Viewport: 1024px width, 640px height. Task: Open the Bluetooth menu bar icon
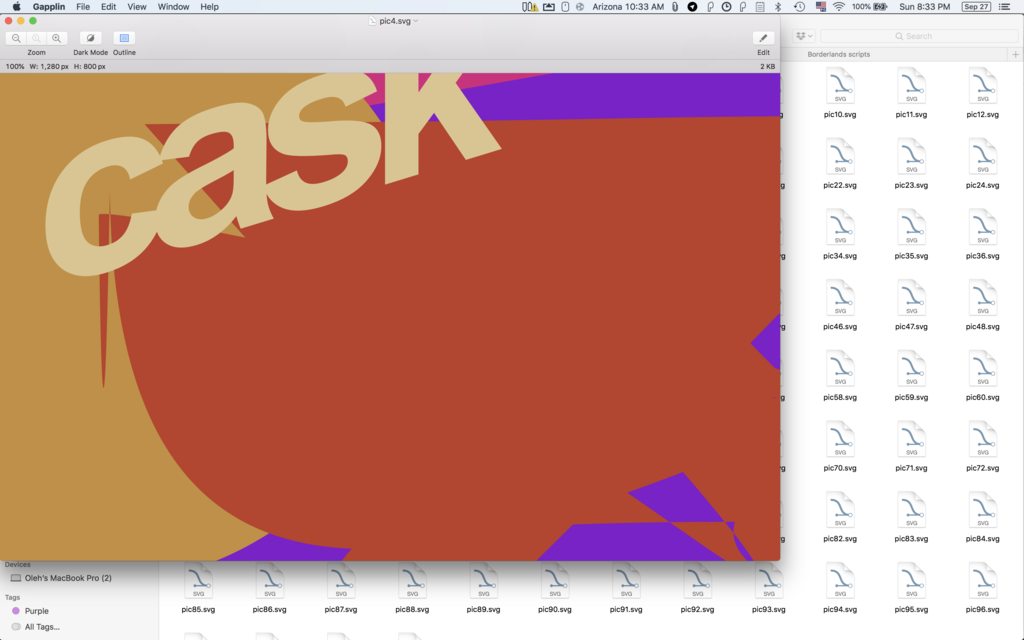pyautogui.click(x=778, y=7)
